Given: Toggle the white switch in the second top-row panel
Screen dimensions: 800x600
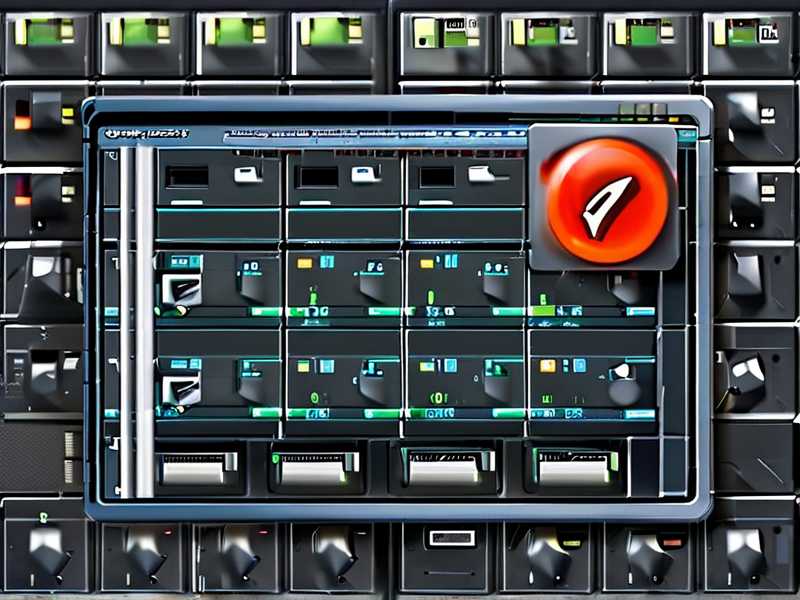Looking at the screenshot, I should (x=364, y=175).
